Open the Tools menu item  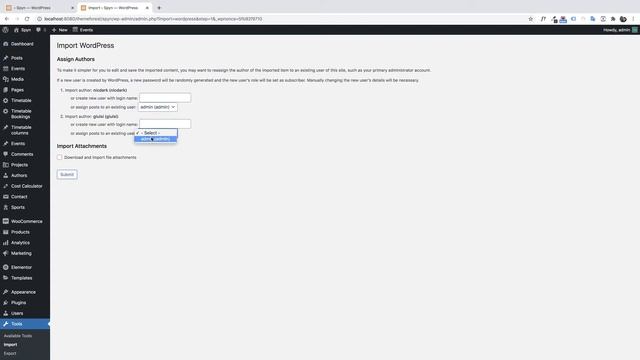(x=24, y=324)
